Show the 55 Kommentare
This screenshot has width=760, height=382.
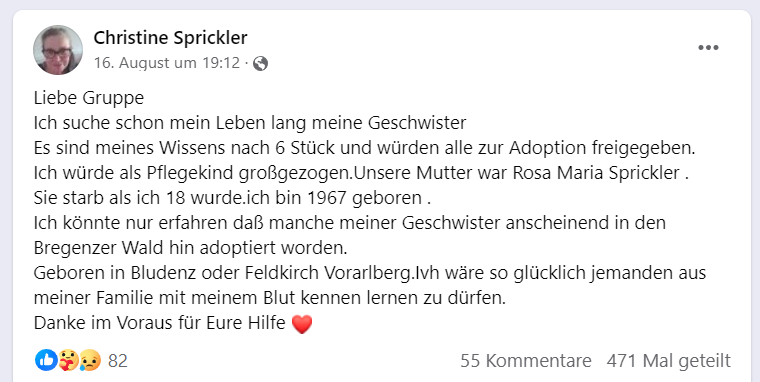coord(526,361)
